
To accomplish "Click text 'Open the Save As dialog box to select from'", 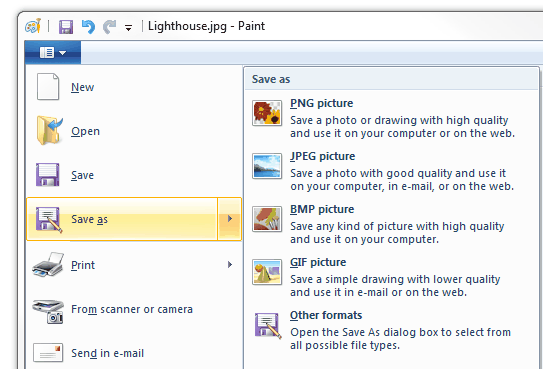I will click(401, 332).
